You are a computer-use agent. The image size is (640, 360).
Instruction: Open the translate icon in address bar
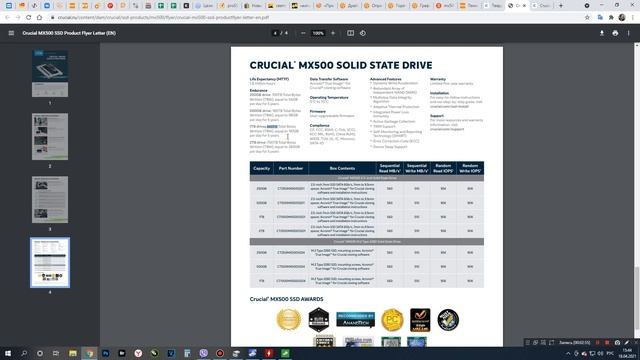point(600,18)
